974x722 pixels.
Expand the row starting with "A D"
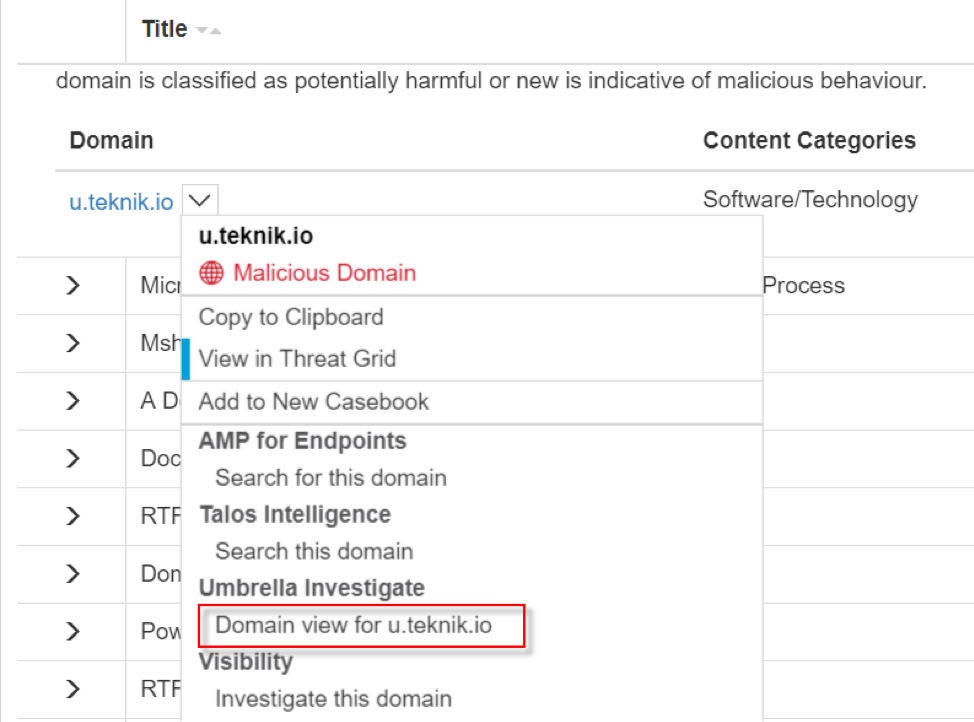click(72, 401)
